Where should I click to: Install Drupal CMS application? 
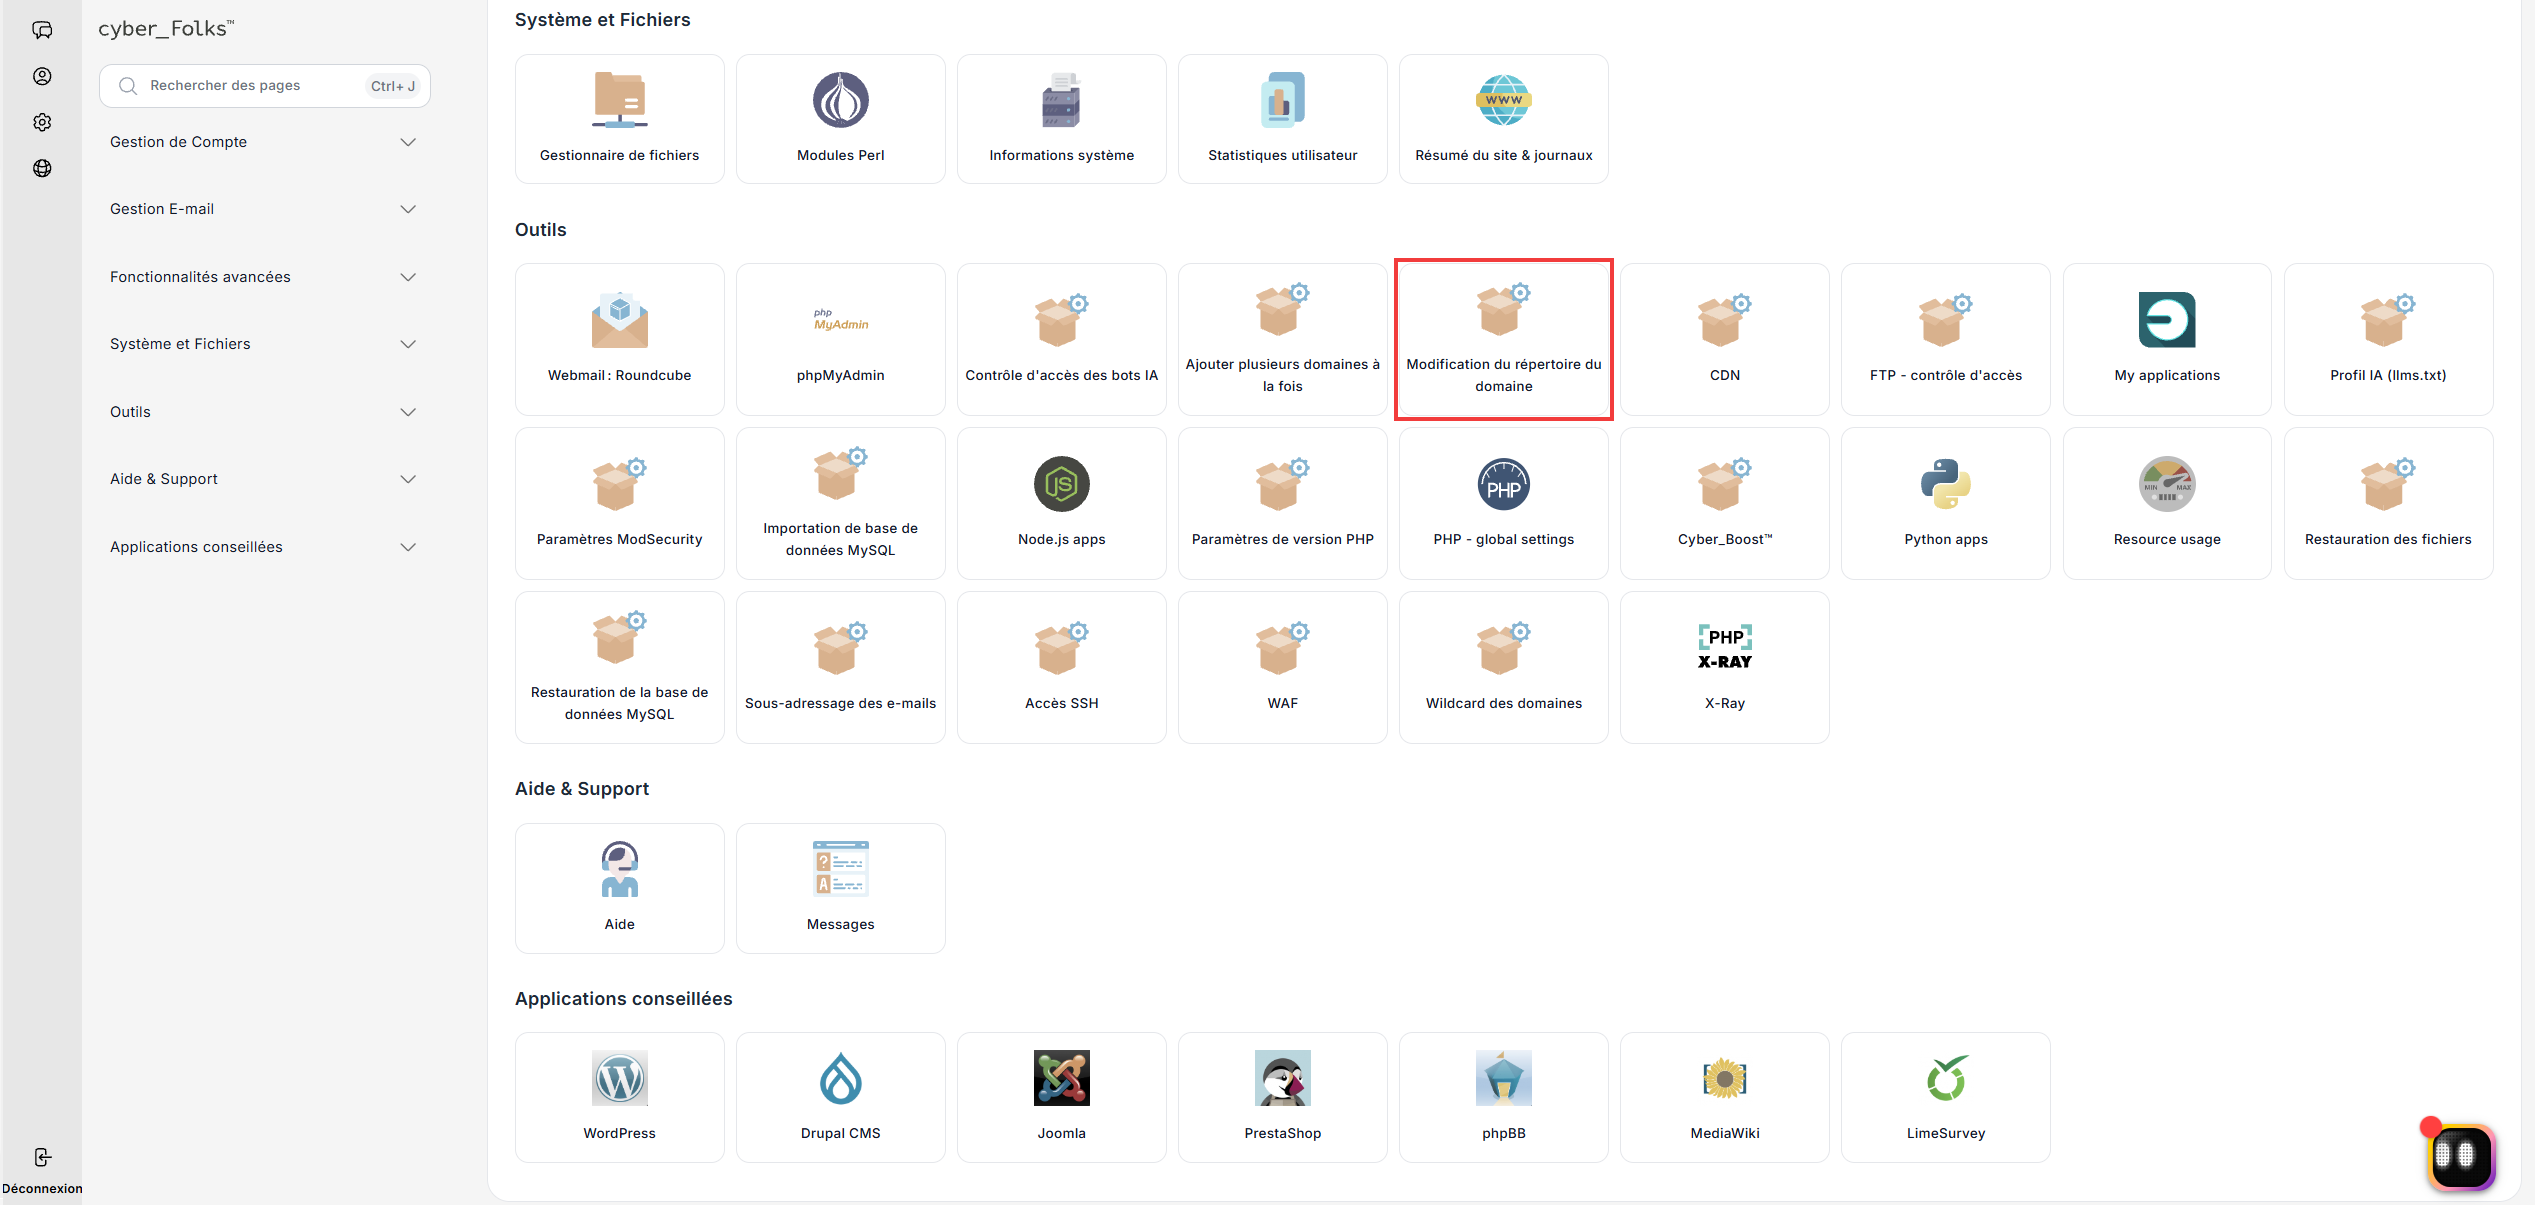click(840, 1097)
